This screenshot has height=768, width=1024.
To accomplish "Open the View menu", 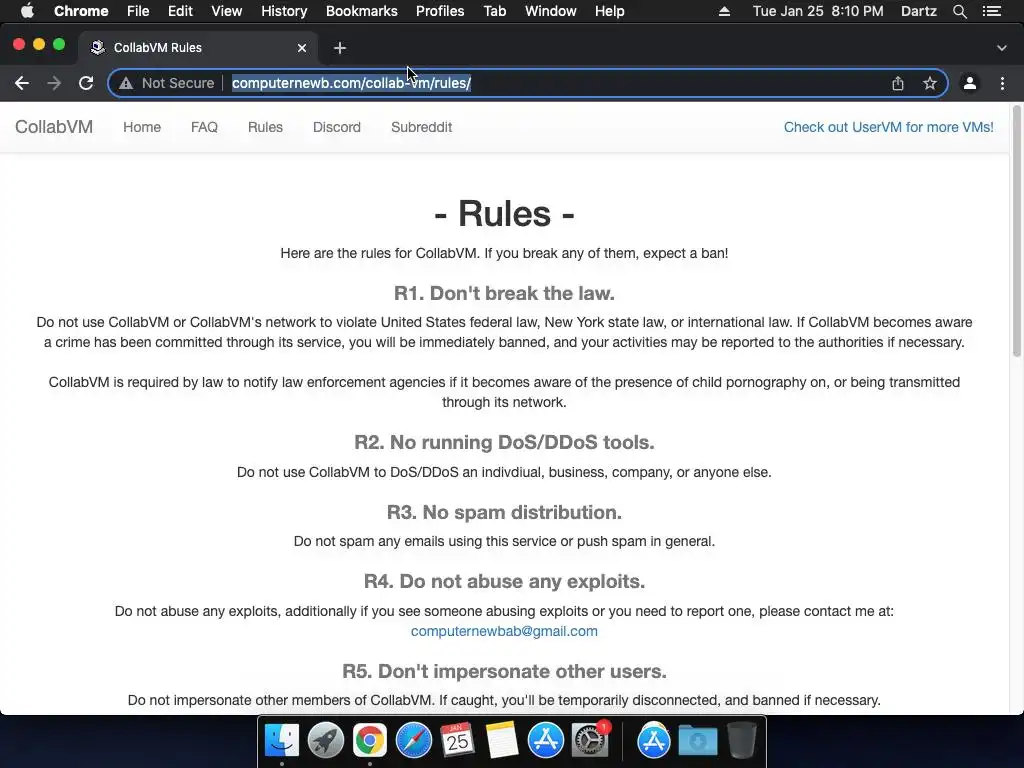I will click(x=227, y=11).
